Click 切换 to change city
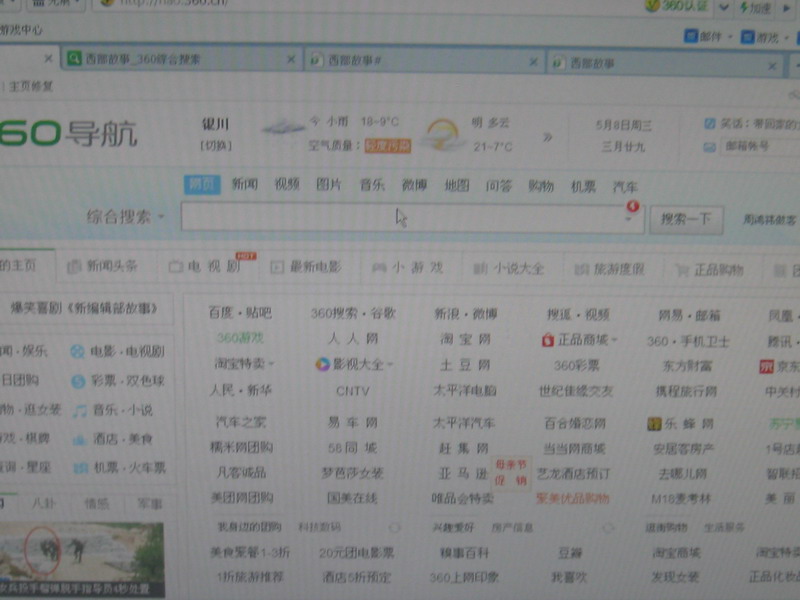 point(216,146)
